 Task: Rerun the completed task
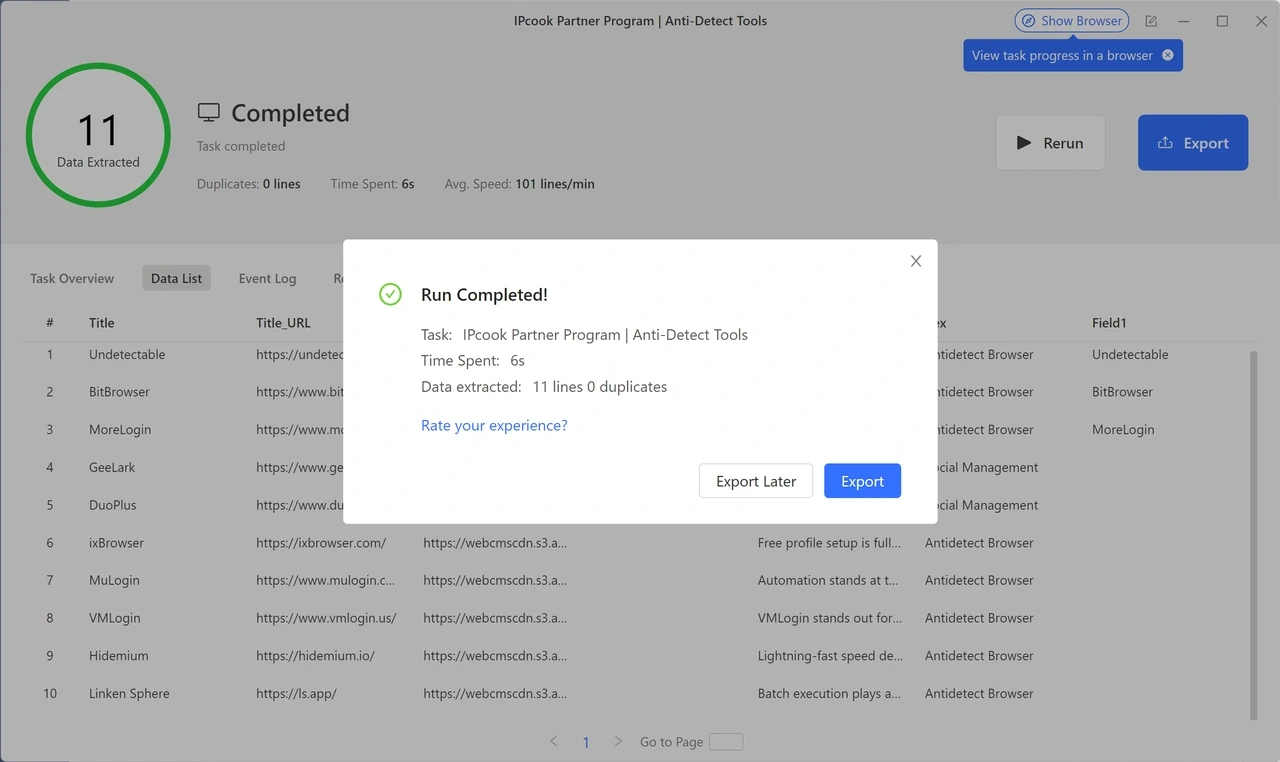[1050, 143]
